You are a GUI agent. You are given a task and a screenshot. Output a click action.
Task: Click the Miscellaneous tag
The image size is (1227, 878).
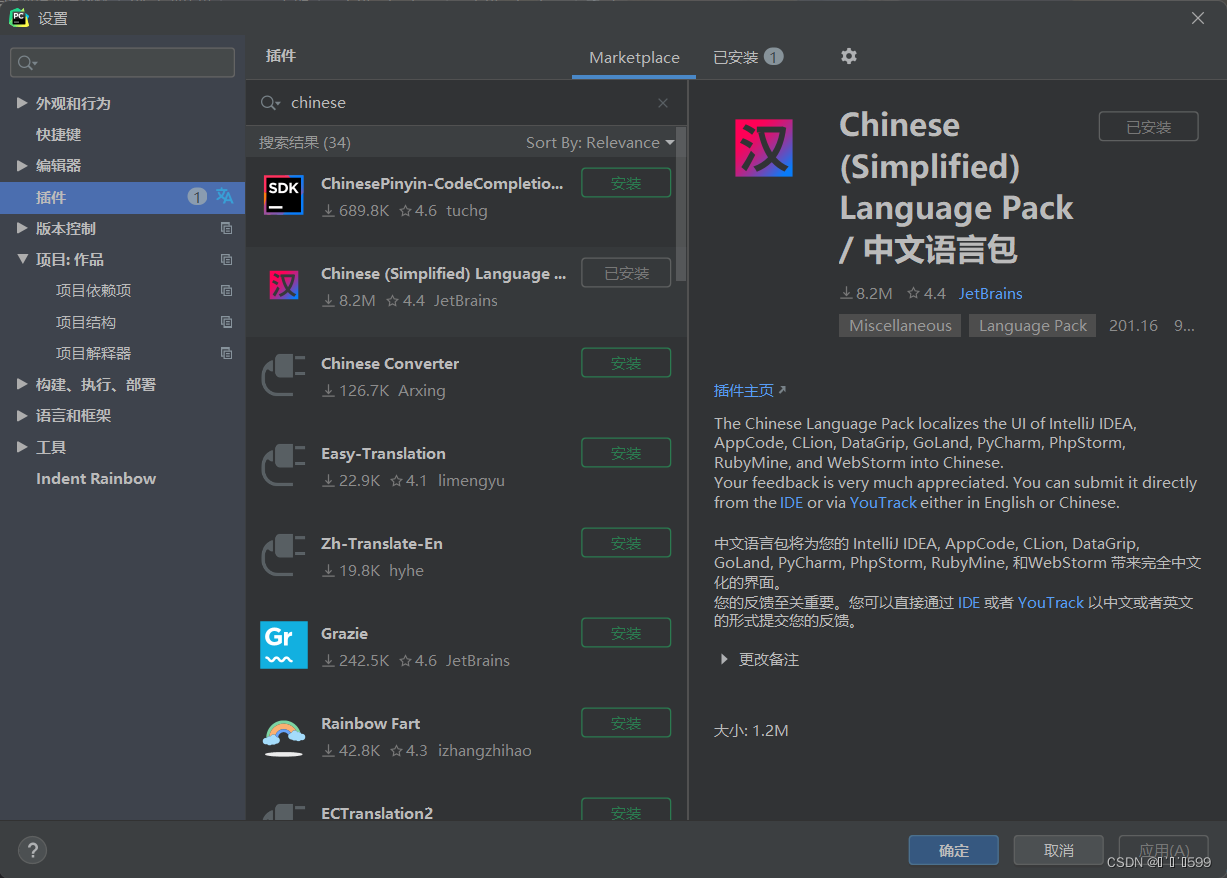click(900, 326)
